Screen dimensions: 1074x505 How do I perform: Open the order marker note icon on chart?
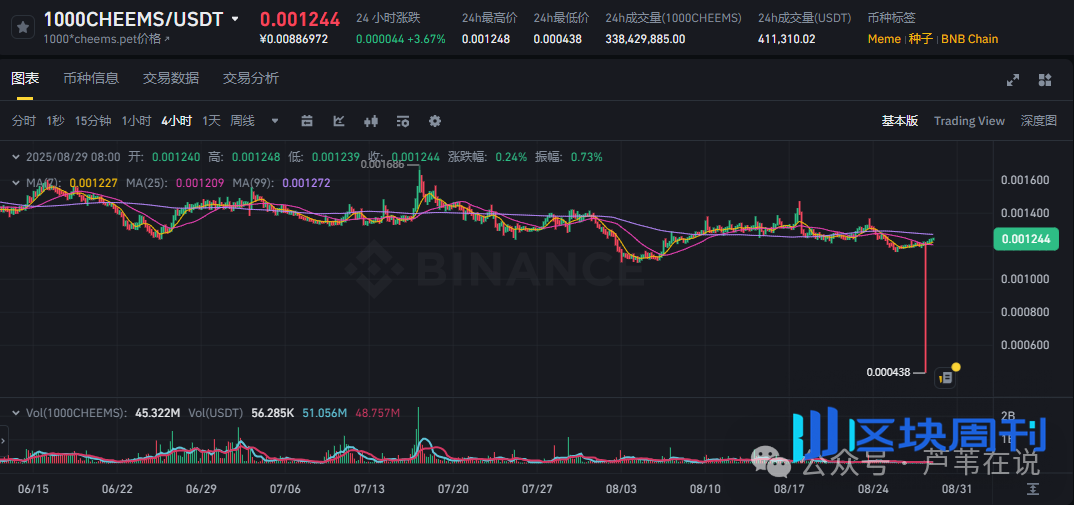(x=945, y=377)
